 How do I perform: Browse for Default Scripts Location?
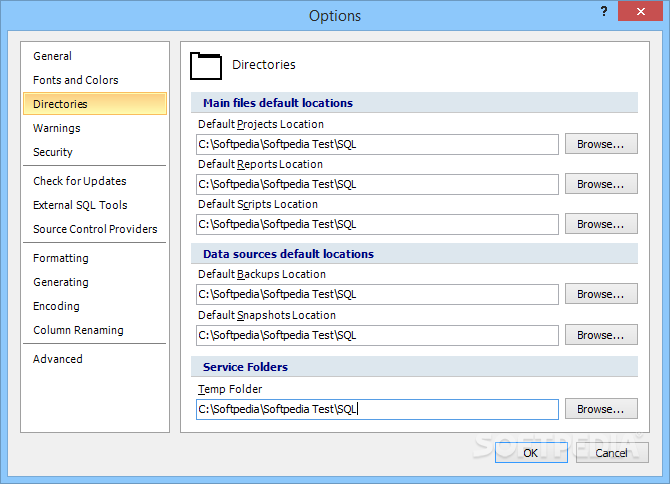click(601, 224)
